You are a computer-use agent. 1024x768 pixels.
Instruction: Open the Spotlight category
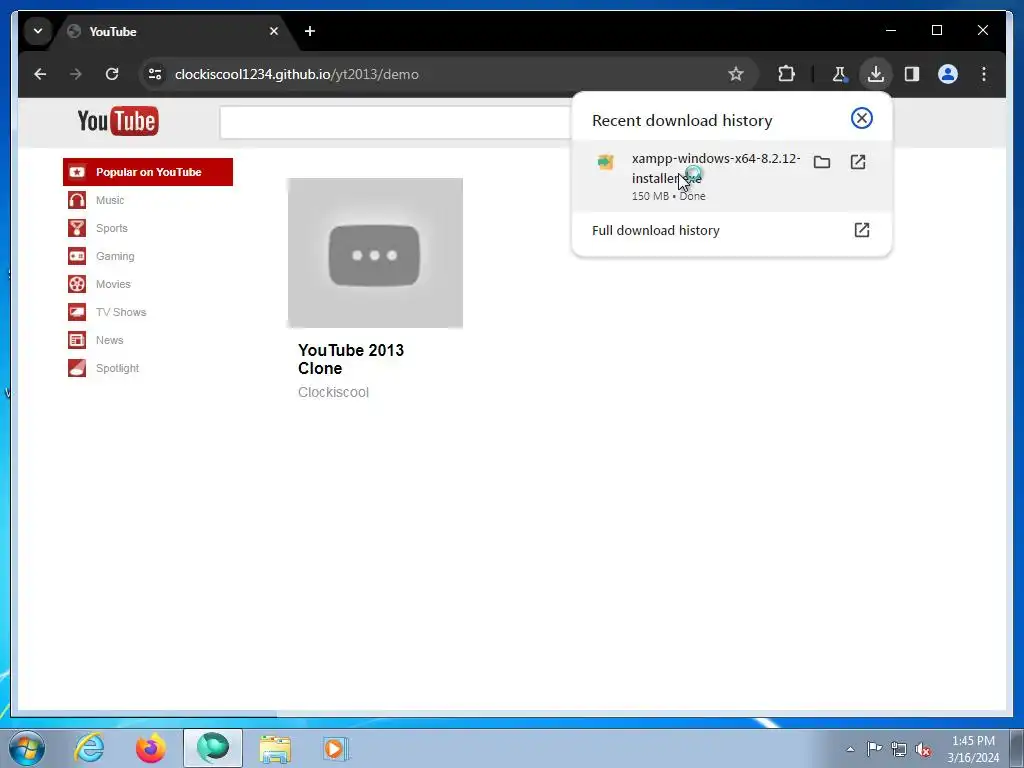click(117, 368)
